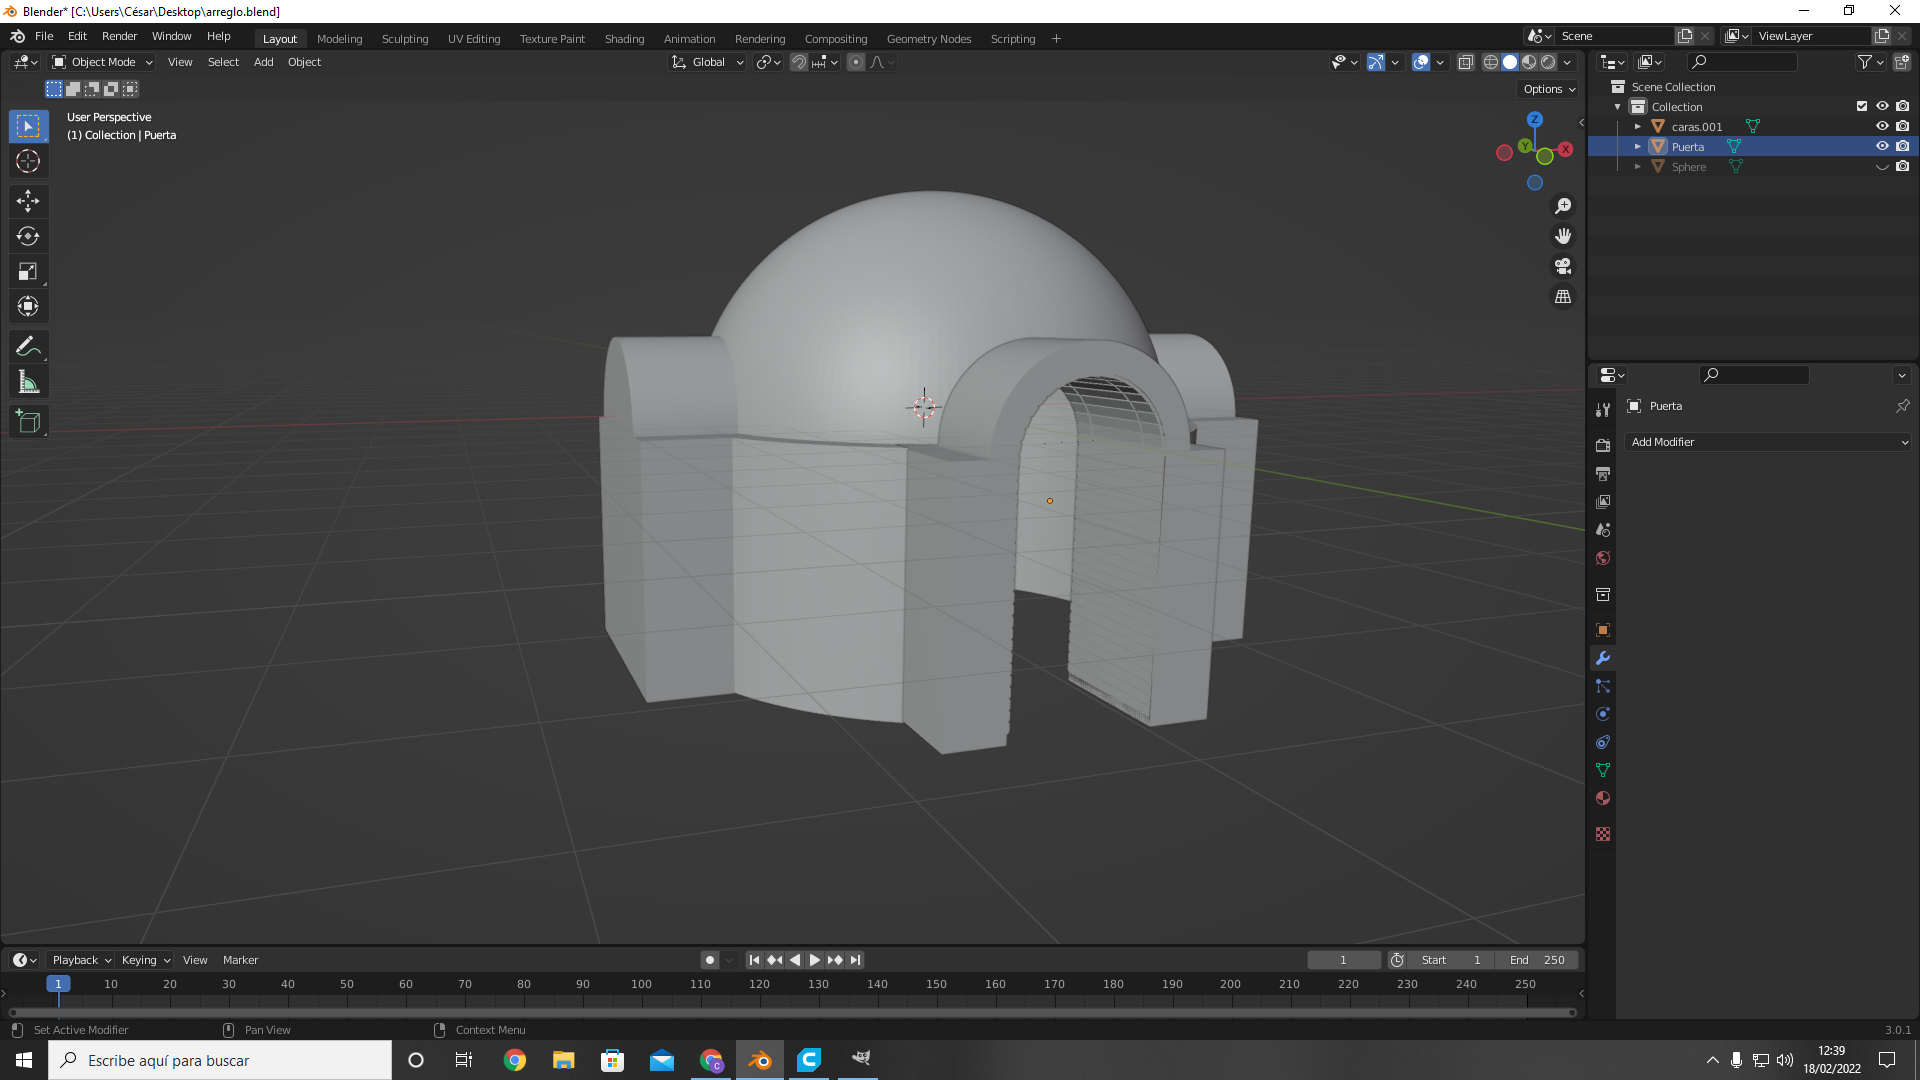Open Material properties tab icon
Screen dimensions: 1920x1080
tap(1603, 798)
